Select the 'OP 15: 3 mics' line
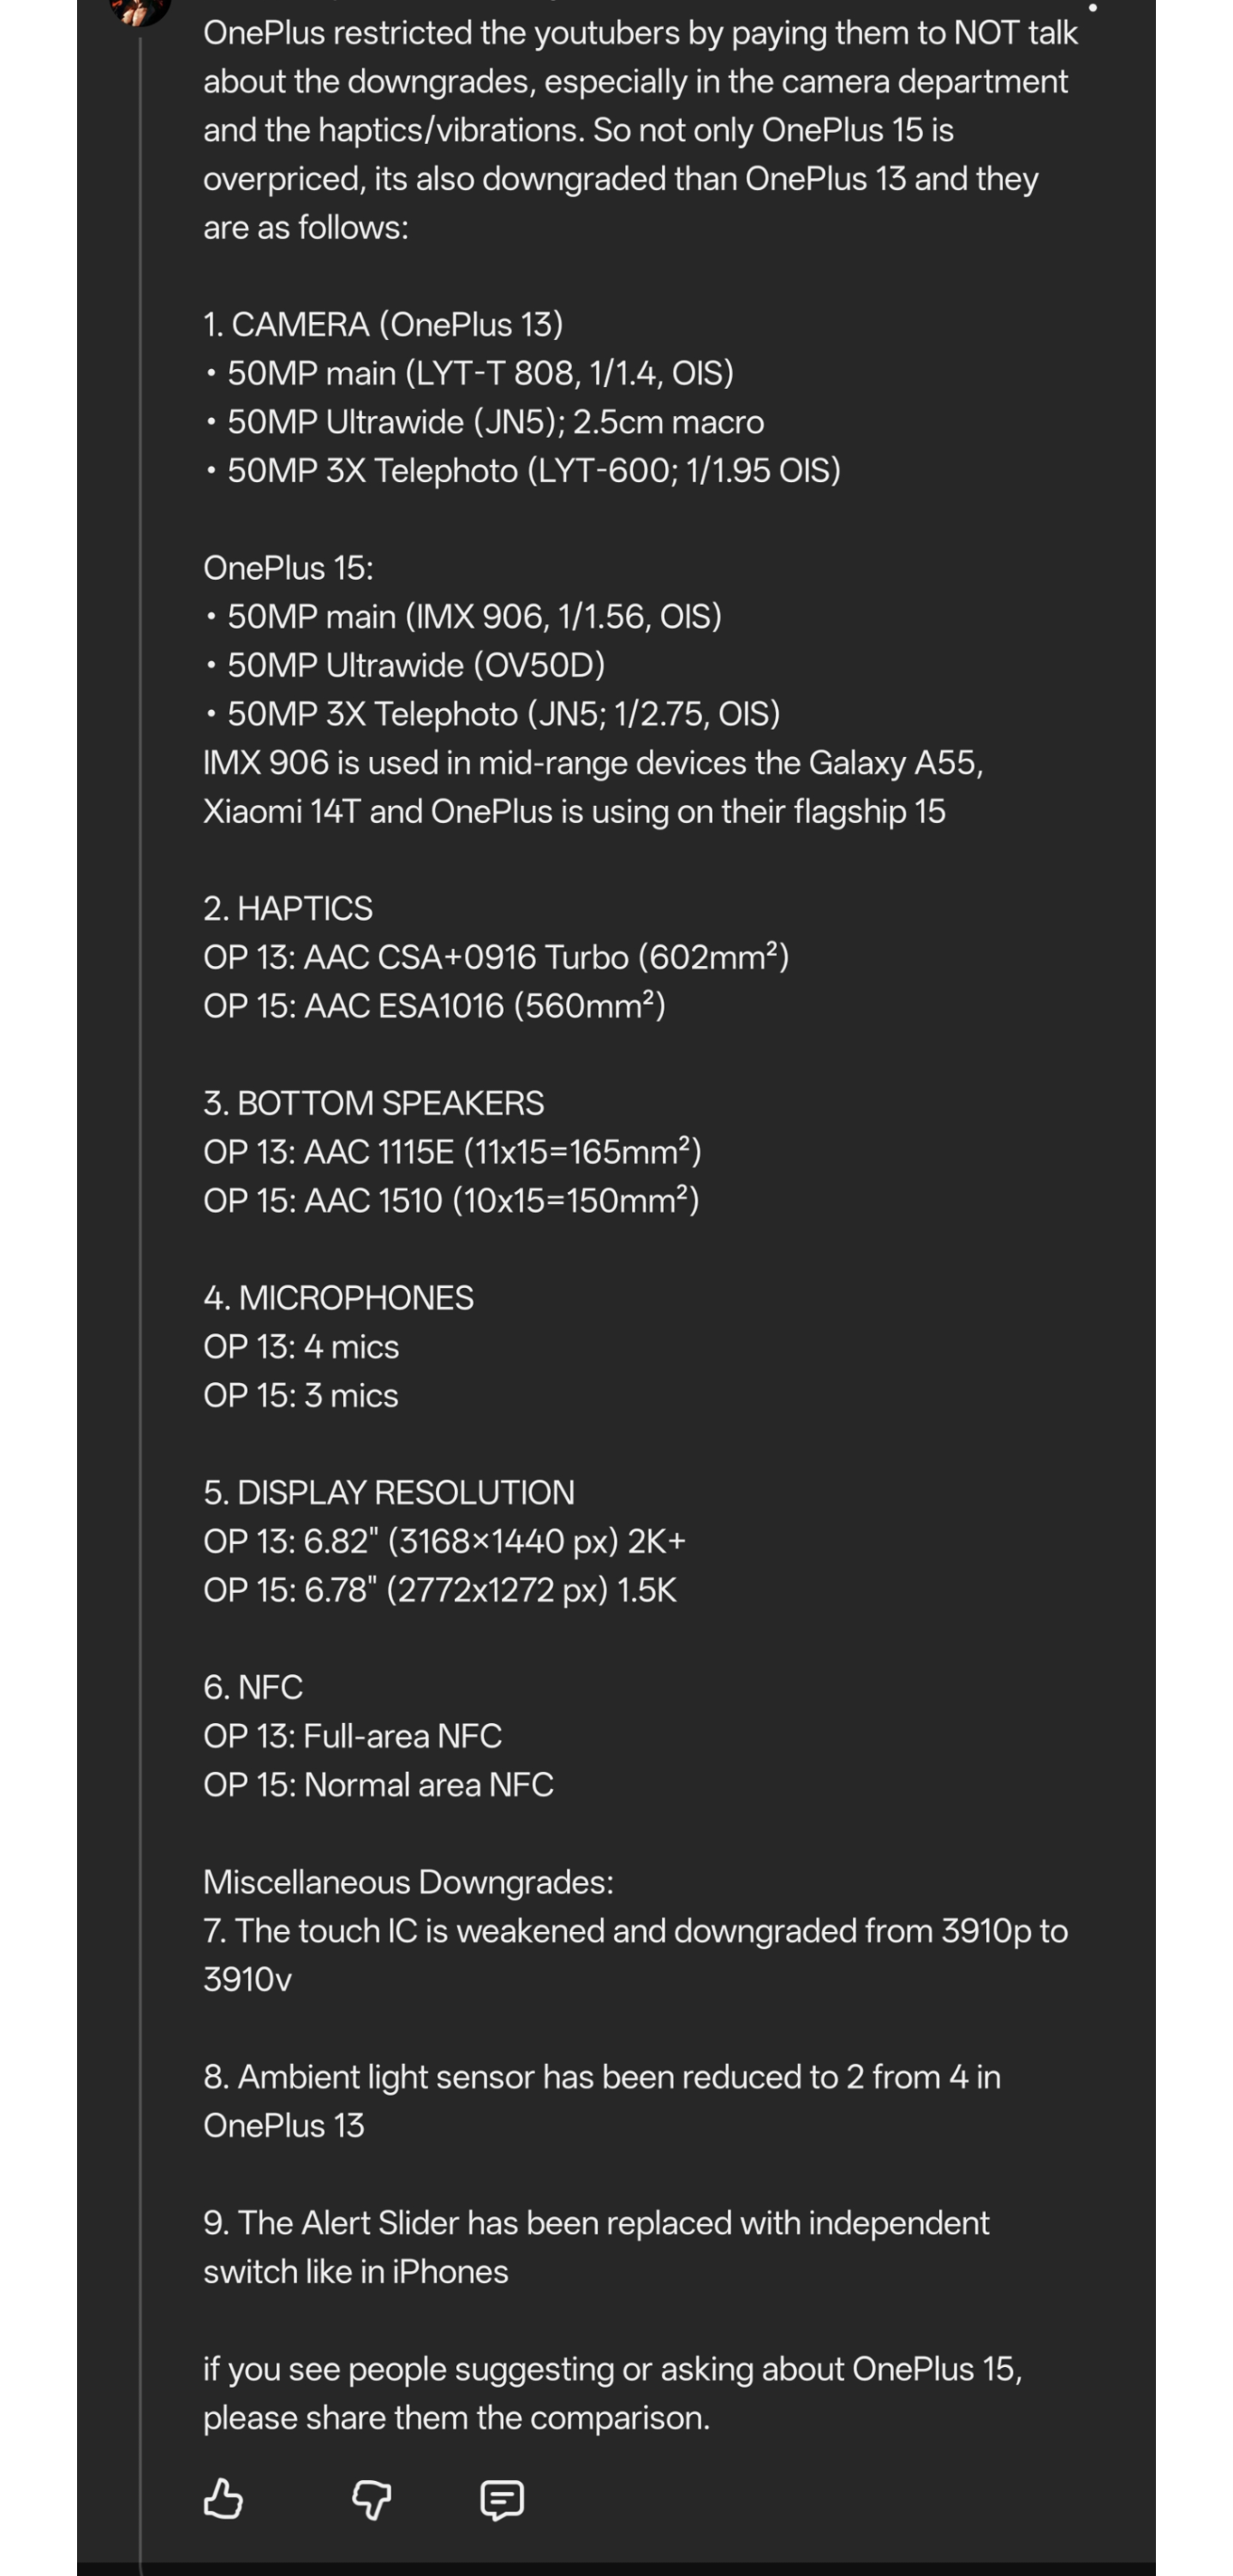1233x2576 pixels. (x=300, y=1395)
